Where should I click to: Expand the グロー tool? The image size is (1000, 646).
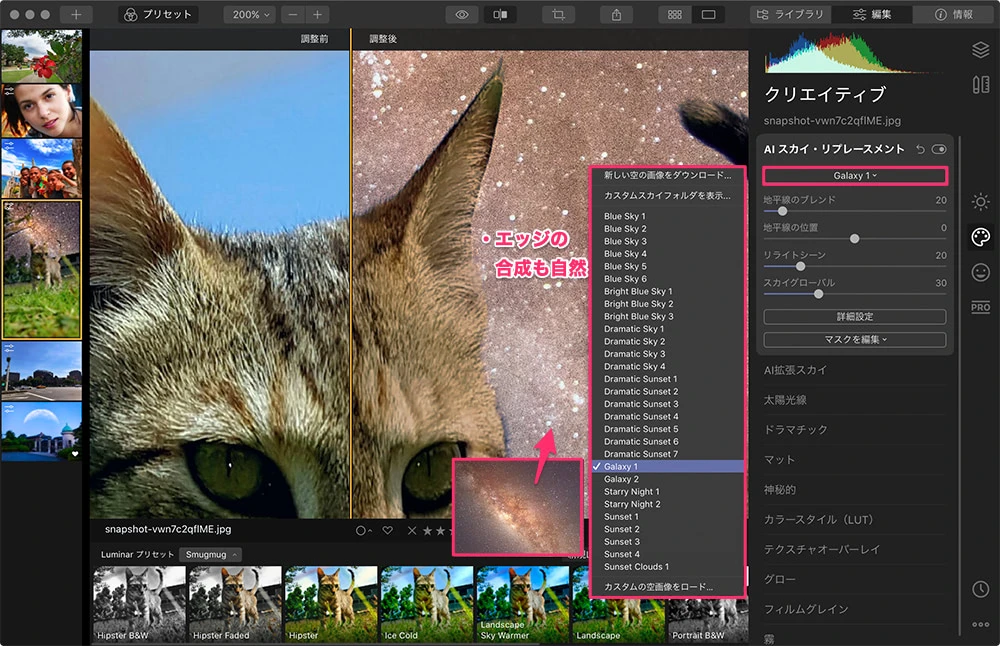[x=779, y=579]
